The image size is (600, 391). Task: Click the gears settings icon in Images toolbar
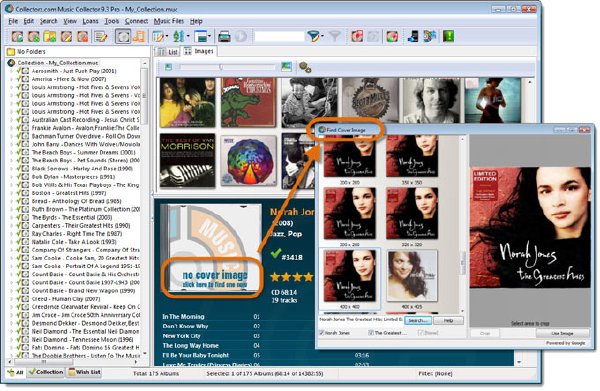(305, 67)
